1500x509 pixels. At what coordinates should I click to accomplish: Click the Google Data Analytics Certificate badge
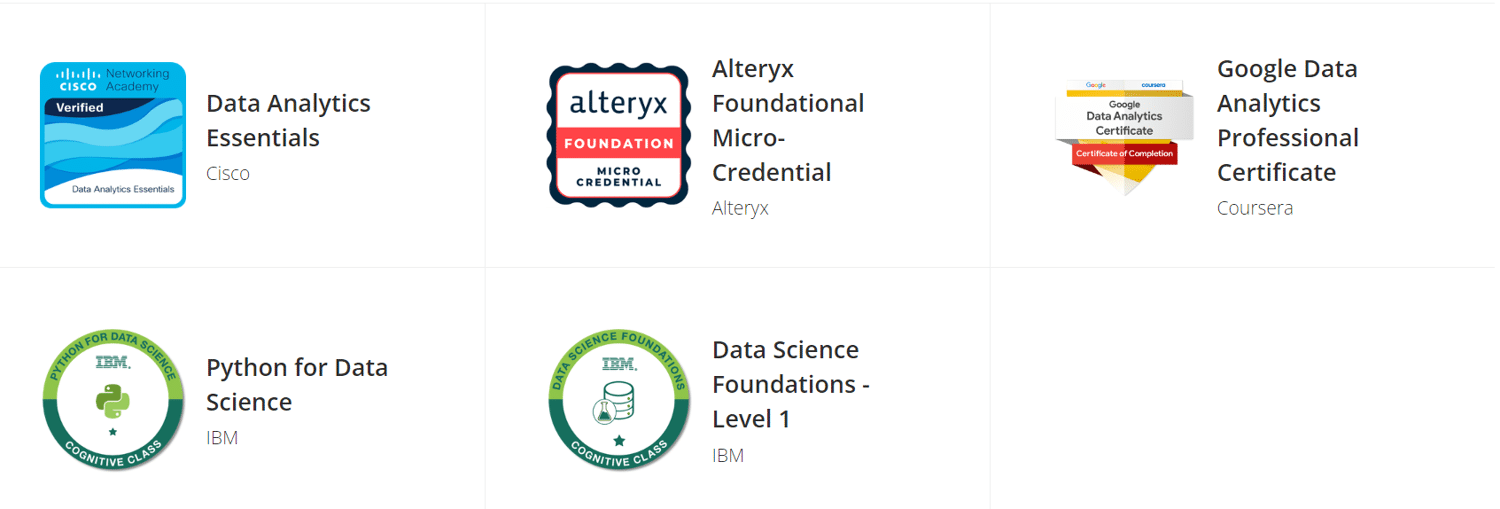click(x=1124, y=135)
